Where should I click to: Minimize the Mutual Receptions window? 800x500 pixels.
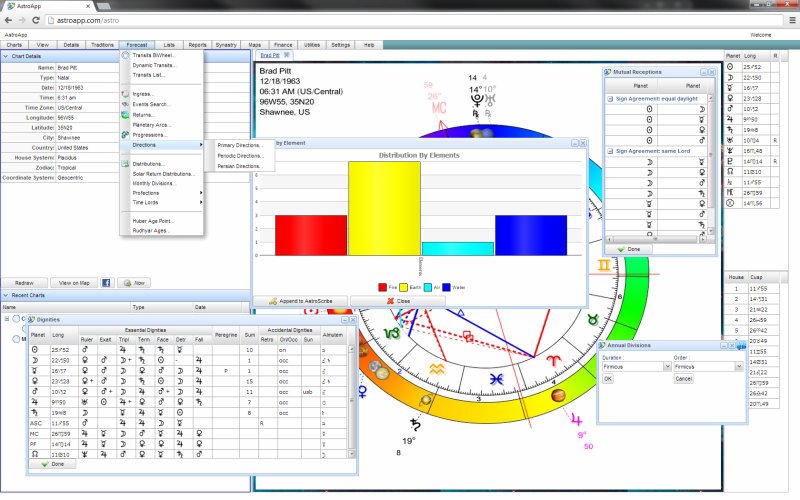pos(702,72)
